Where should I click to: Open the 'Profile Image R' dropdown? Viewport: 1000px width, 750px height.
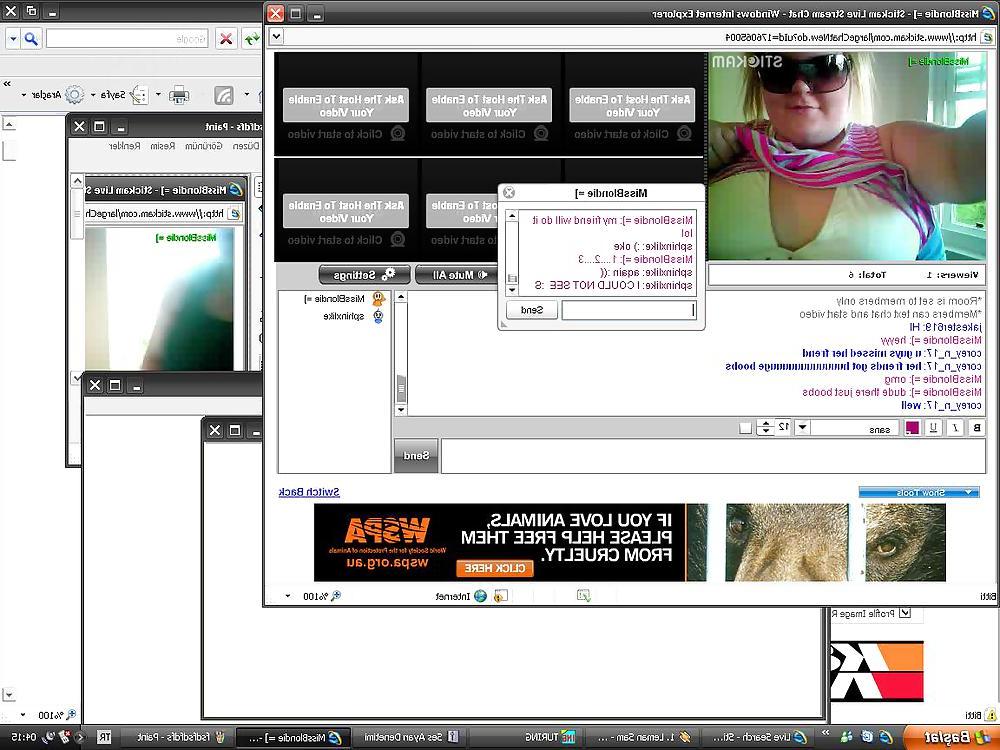point(904,614)
